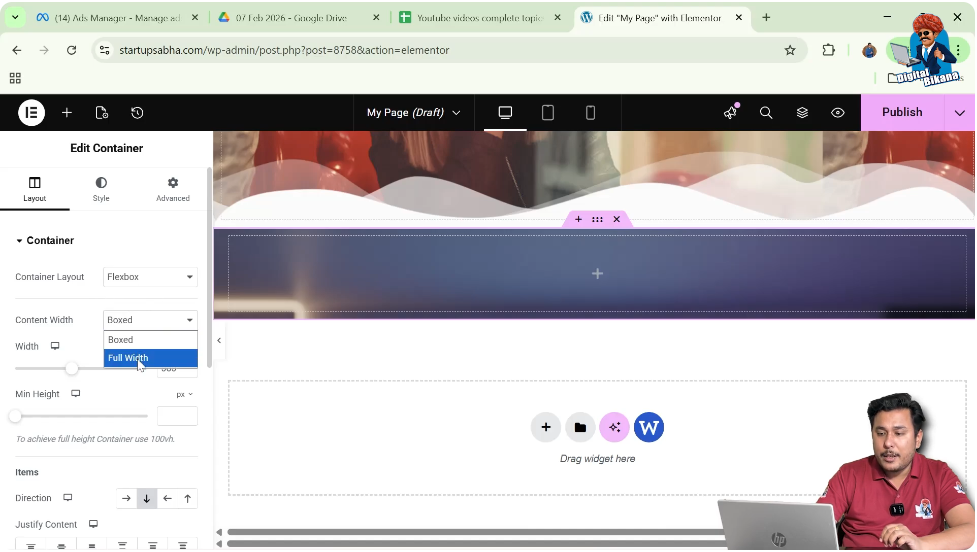Set direction to column down arrow
This screenshot has width=977, height=552.
[146, 498]
